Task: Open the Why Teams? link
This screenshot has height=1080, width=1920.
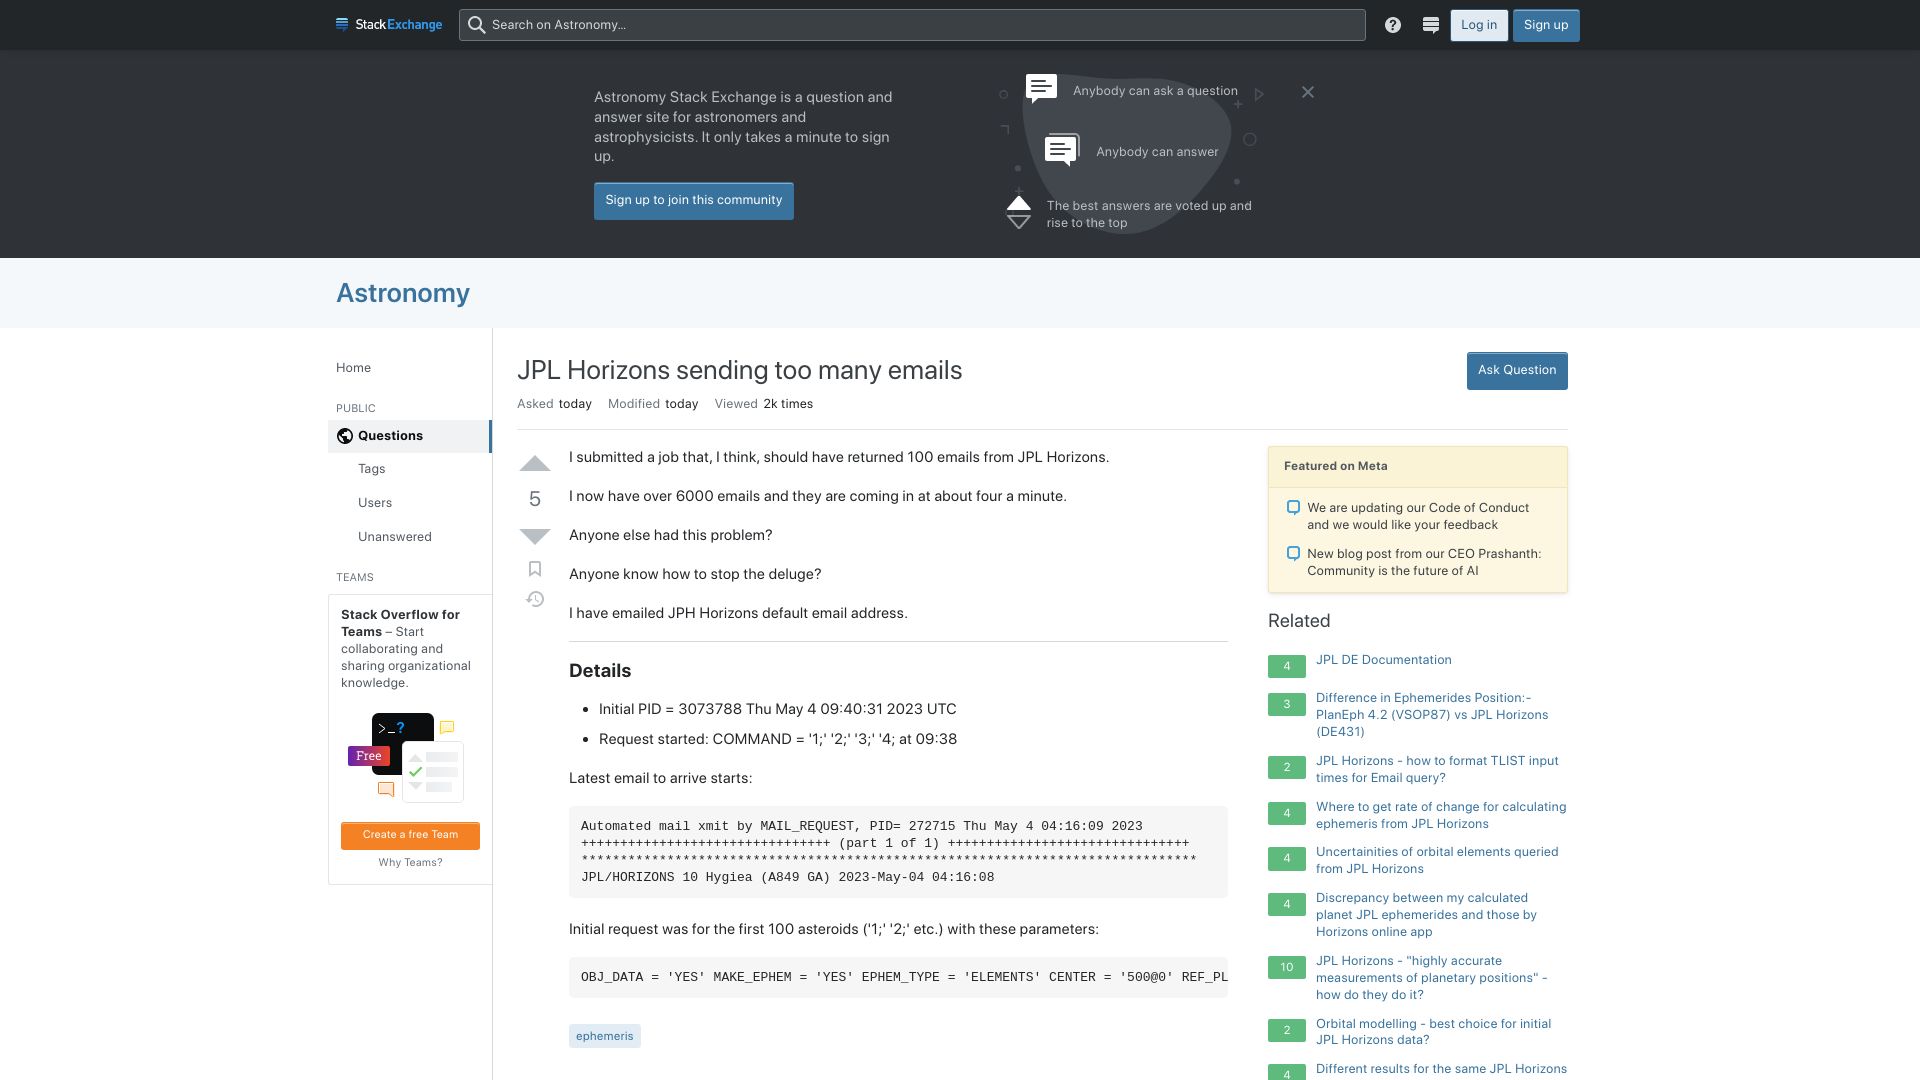Action: (410, 862)
